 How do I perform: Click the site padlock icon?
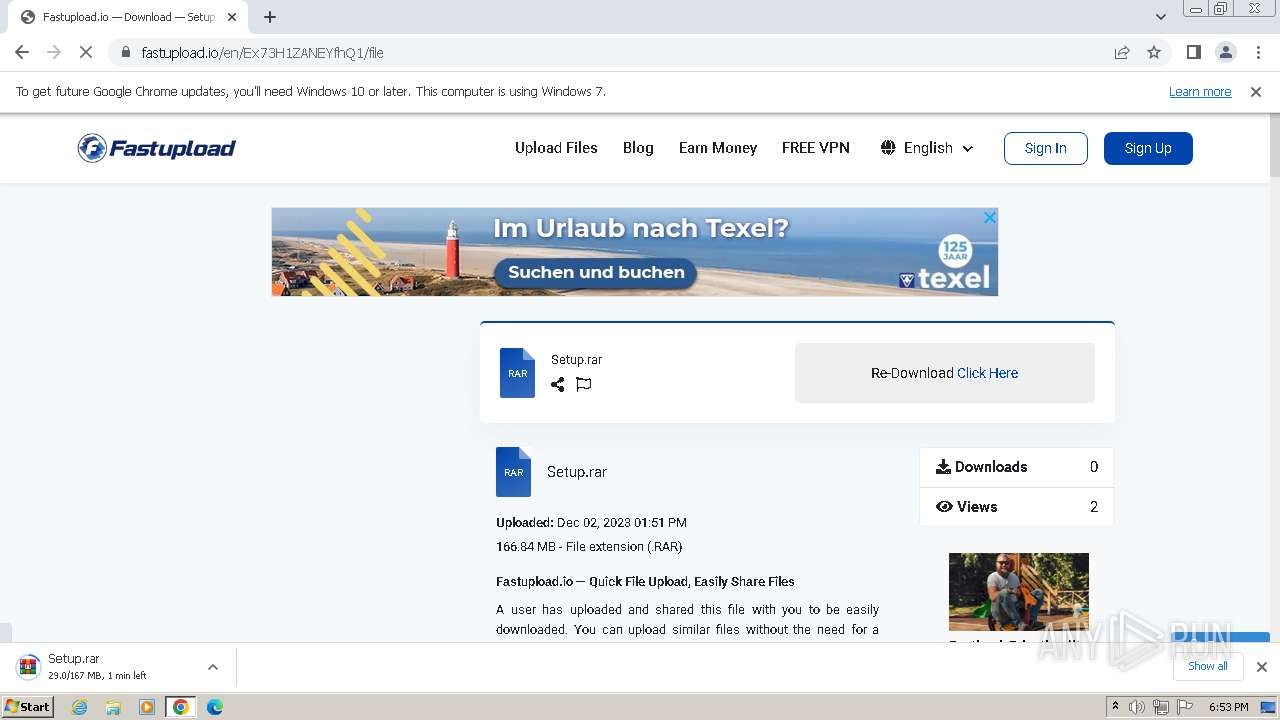125,52
